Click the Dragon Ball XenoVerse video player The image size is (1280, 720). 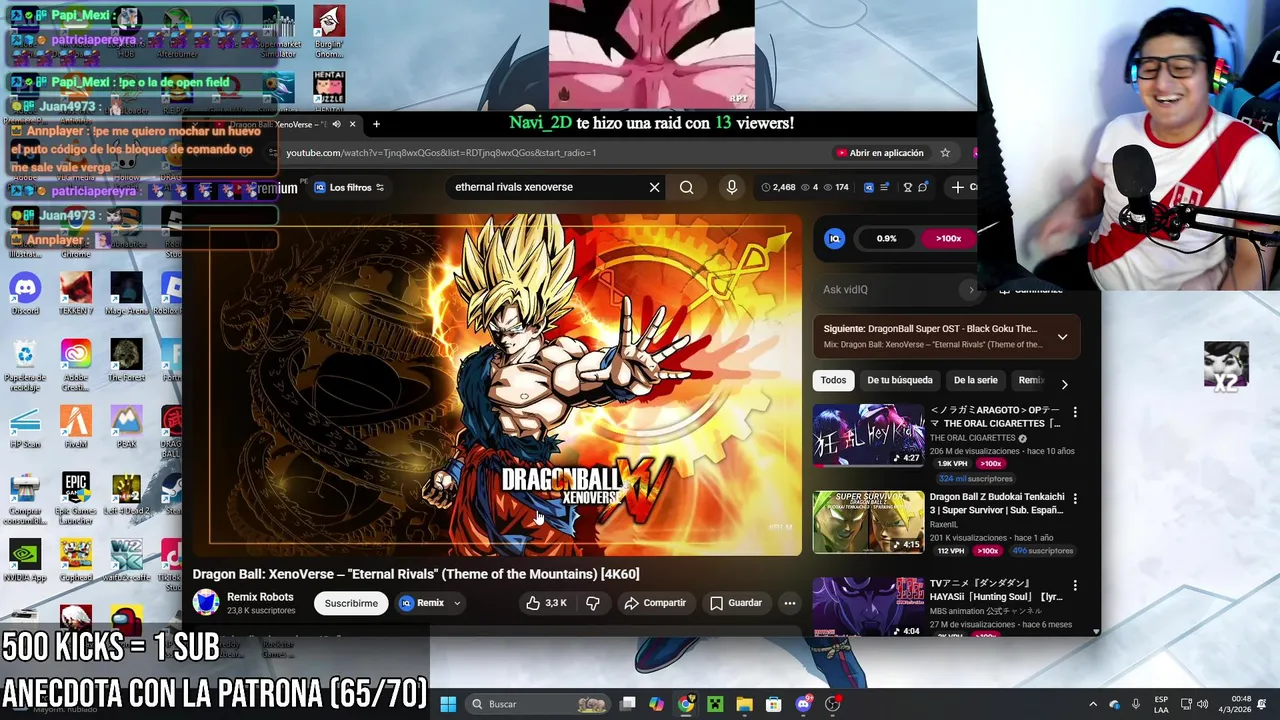[x=497, y=385]
